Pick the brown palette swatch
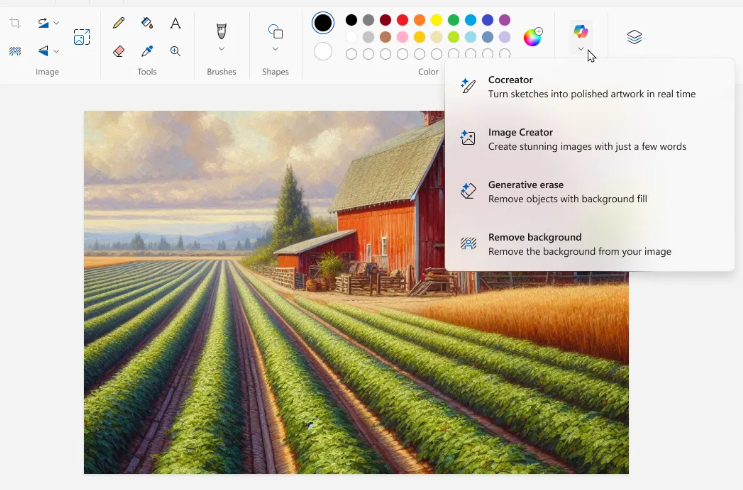Viewport: 743px width, 490px height. coord(385,37)
